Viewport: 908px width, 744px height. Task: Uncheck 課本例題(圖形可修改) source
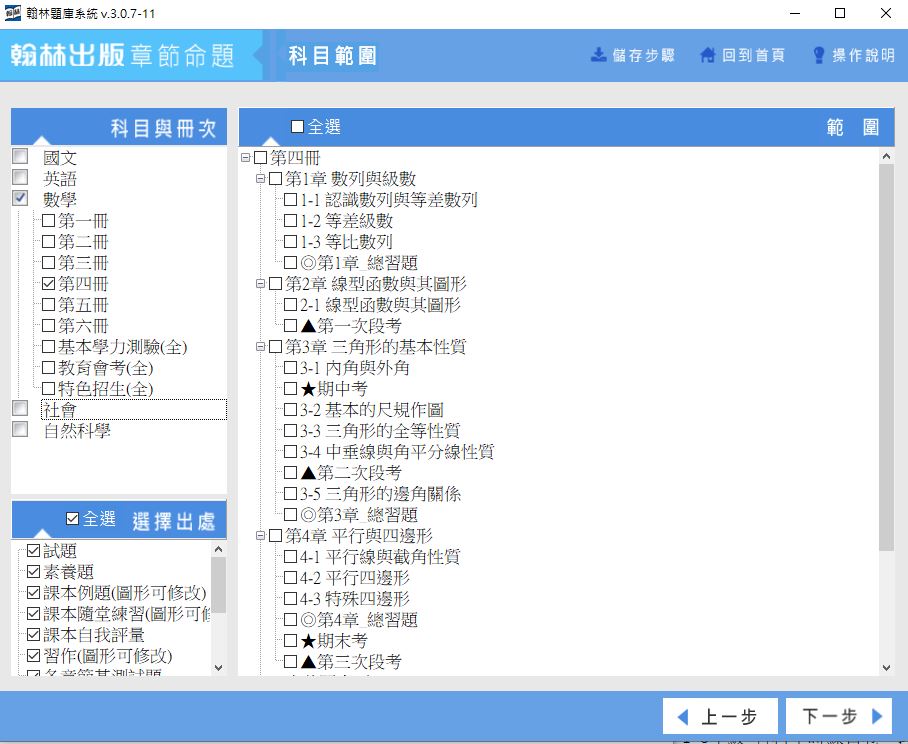point(34,593)
